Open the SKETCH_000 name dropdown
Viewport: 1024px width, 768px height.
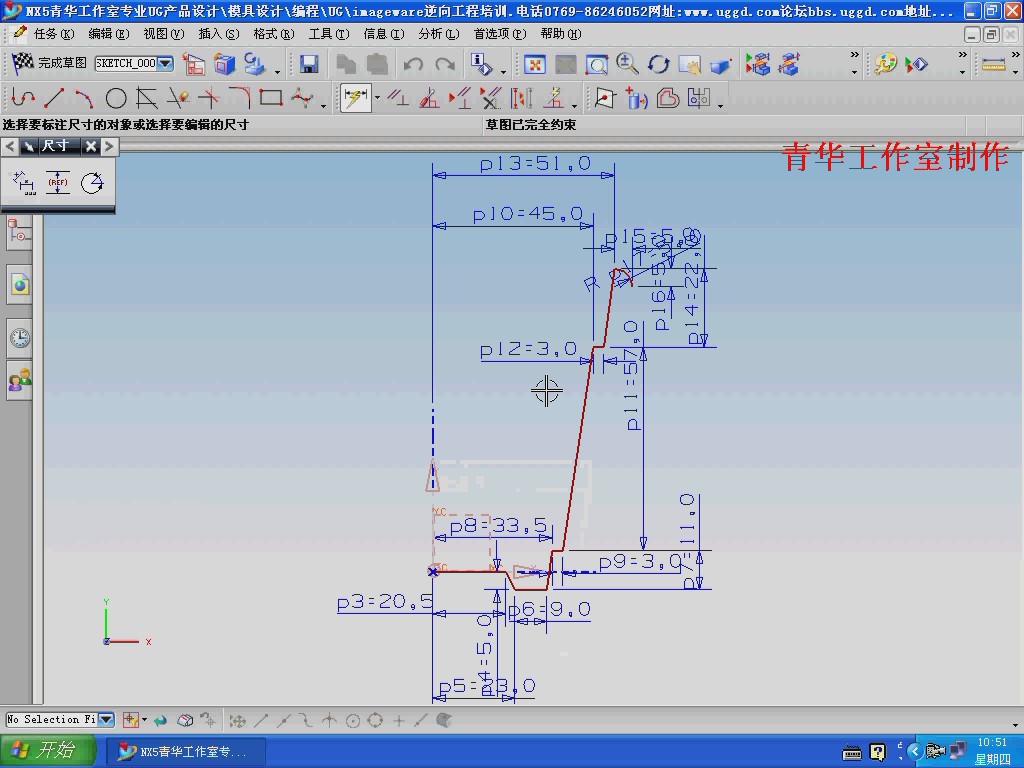click(165, 63)
